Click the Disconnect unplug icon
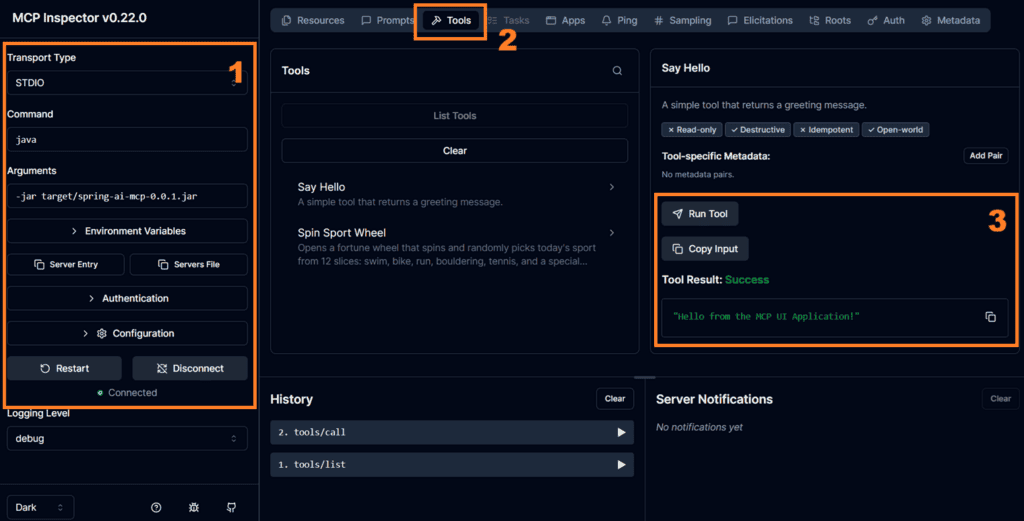Screen dimensions: 1024x521 tap(162, 368)
